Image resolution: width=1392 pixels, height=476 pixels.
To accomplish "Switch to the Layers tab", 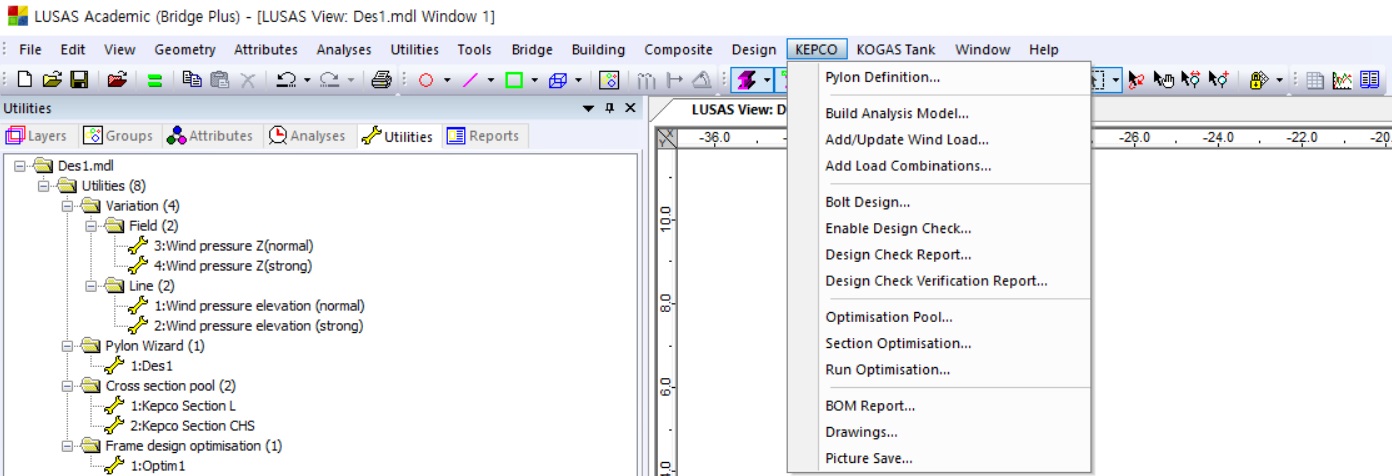I will coord(37,136).
